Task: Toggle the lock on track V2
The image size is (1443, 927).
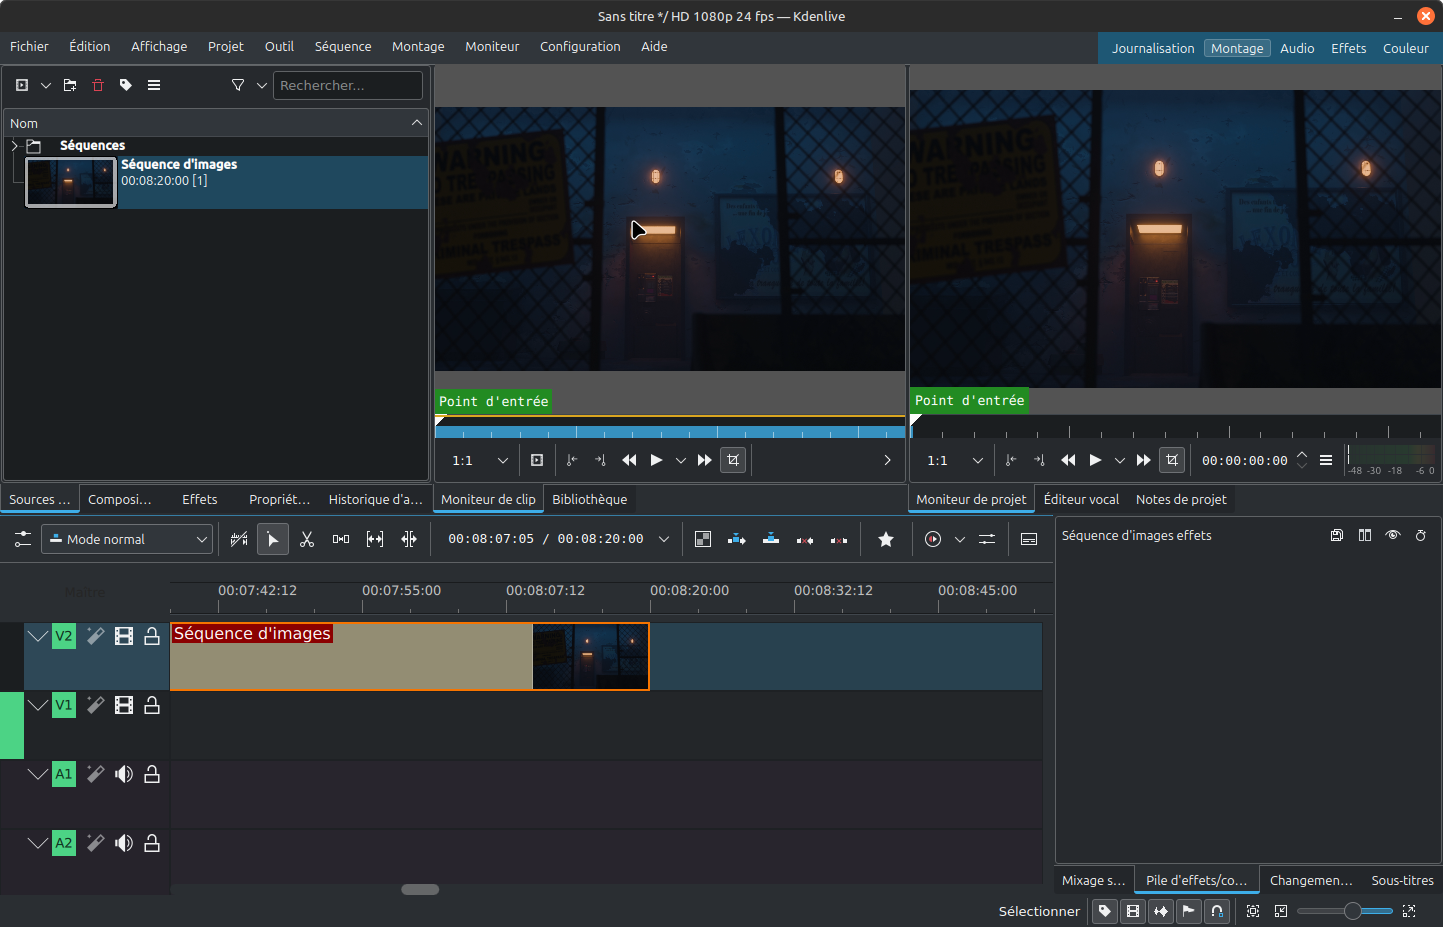Action: [152, 636]
